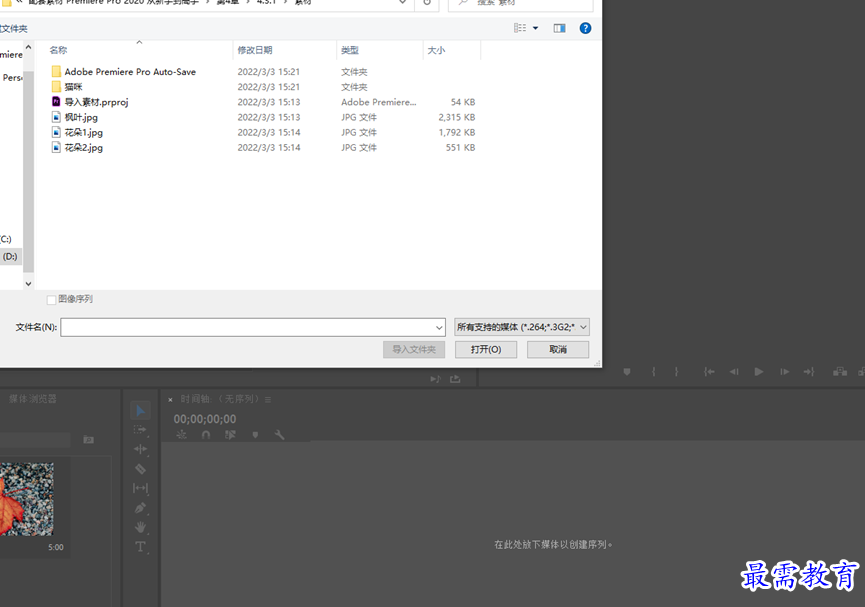Click the source monitor overwrite icon
Image resolution: width=865 pixels, height=607 pixels.
[x=455, y=379]
